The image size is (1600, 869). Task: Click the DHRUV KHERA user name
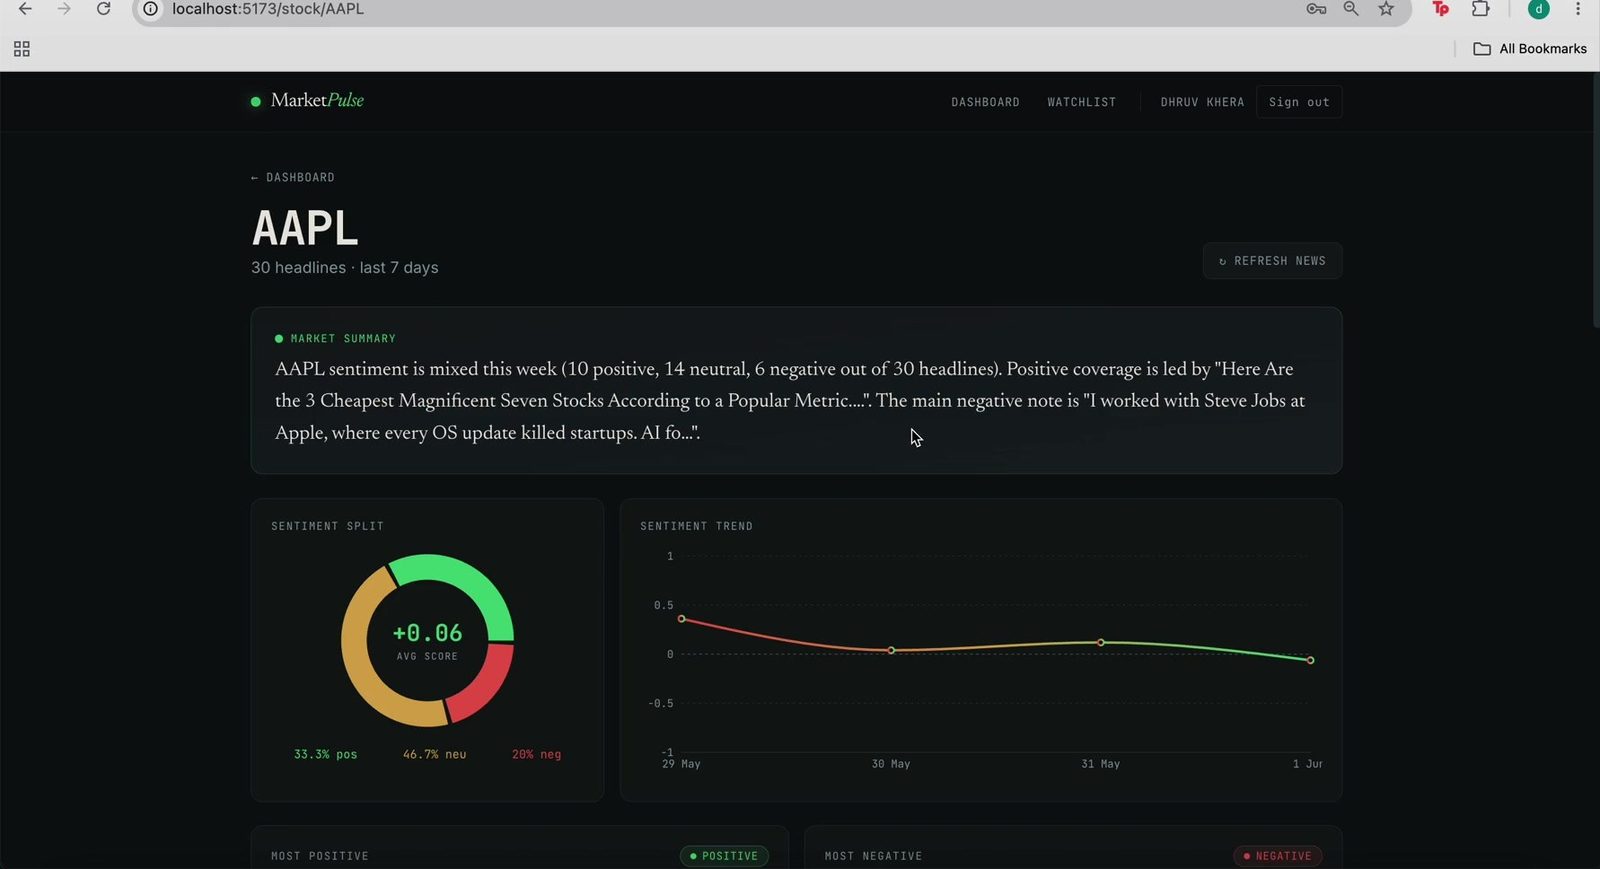[x=1202, y=102]
